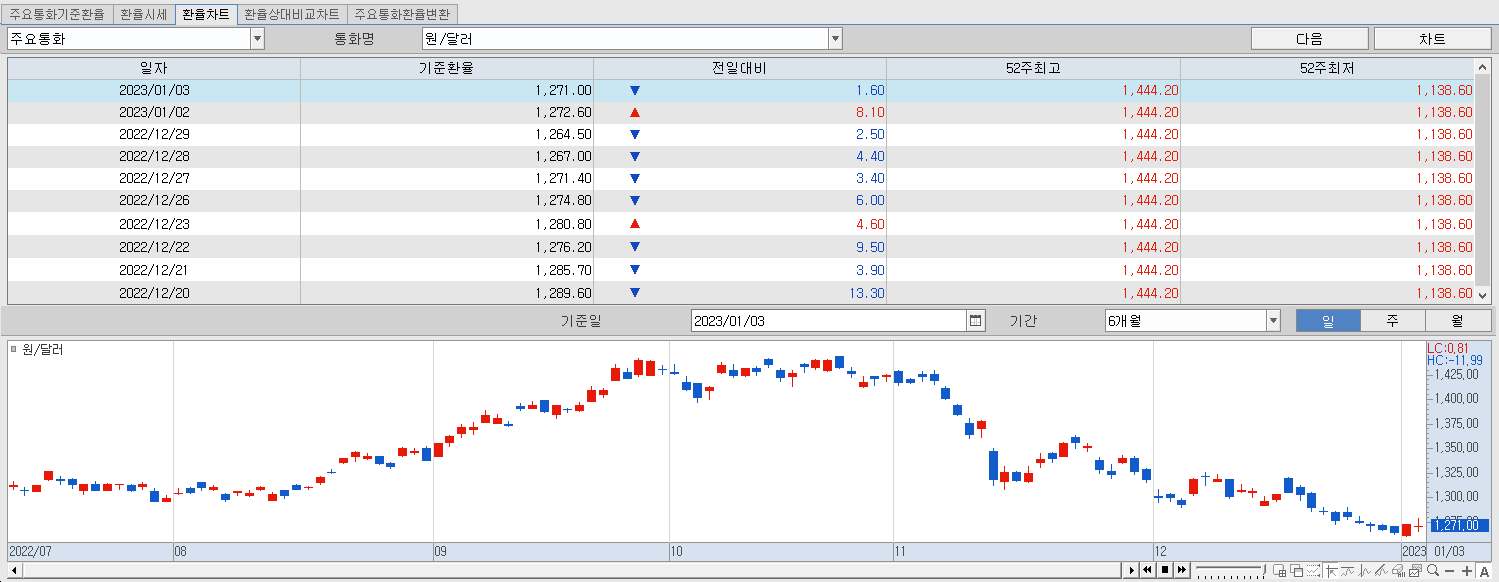Open the 주요통화 currency group dropdown
Image resolution: width=1499 pixels, height=582 pixels.
[257, 39]
